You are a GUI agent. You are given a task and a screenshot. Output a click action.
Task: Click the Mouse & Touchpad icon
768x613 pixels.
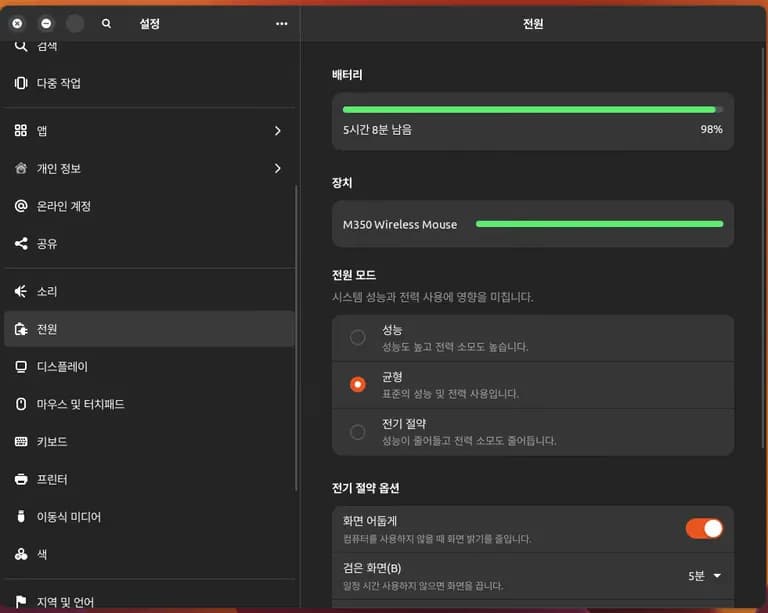[21, 404]
